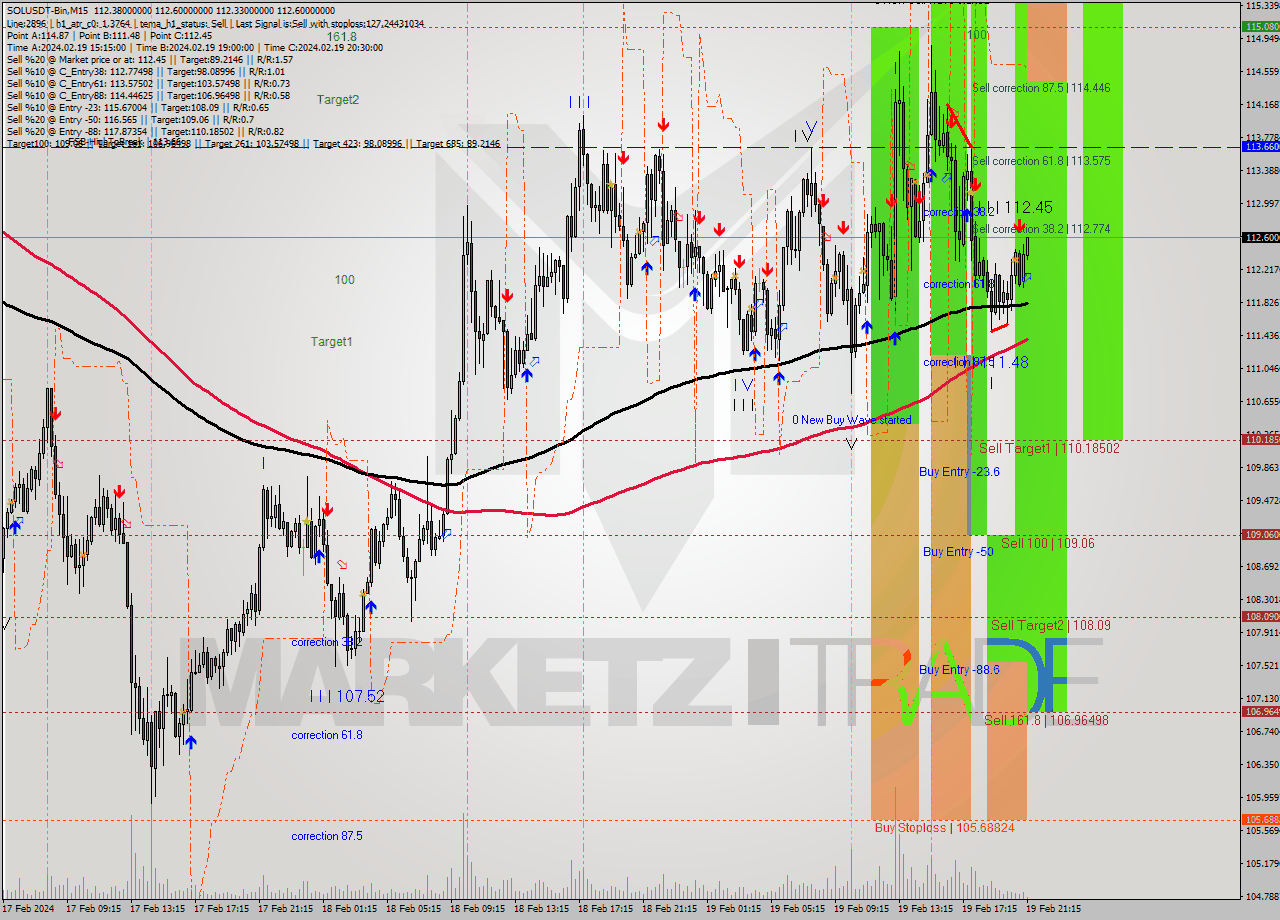Select the 107.510 price scale value
The image size is (1280, 920).
1262,665
